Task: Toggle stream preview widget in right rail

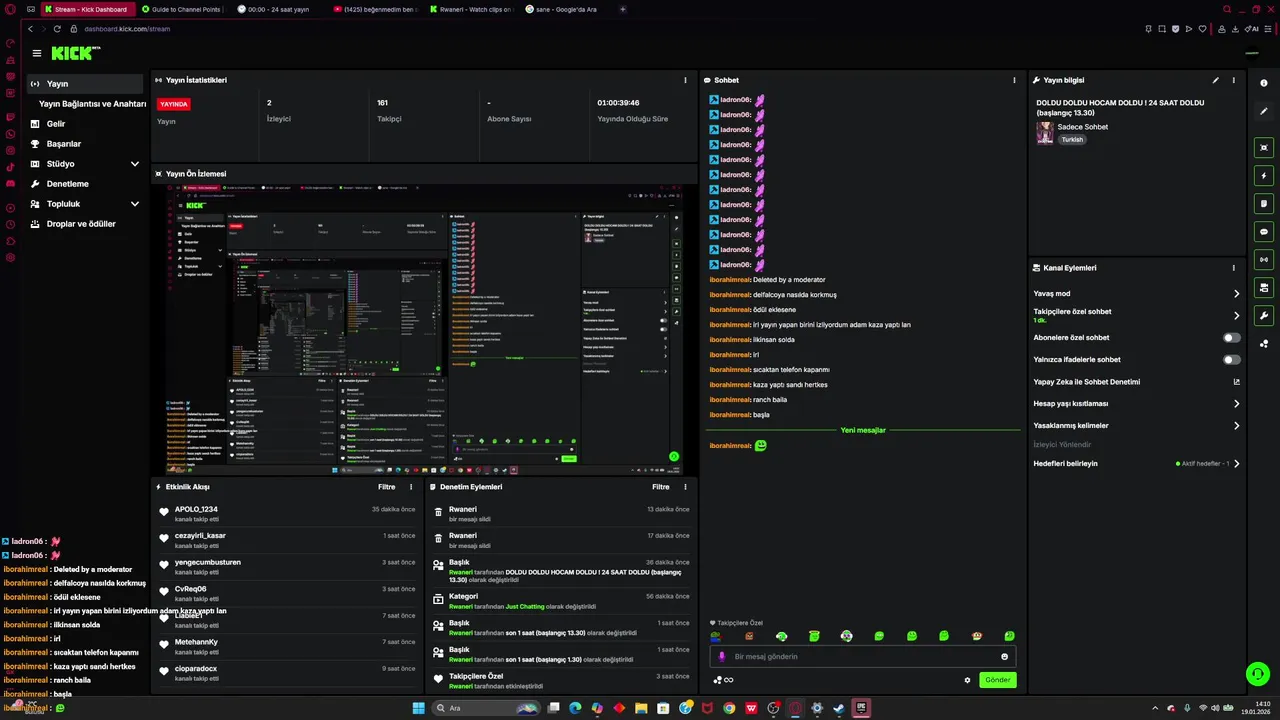Action: pyautogui.click(x=1264, y=148)
